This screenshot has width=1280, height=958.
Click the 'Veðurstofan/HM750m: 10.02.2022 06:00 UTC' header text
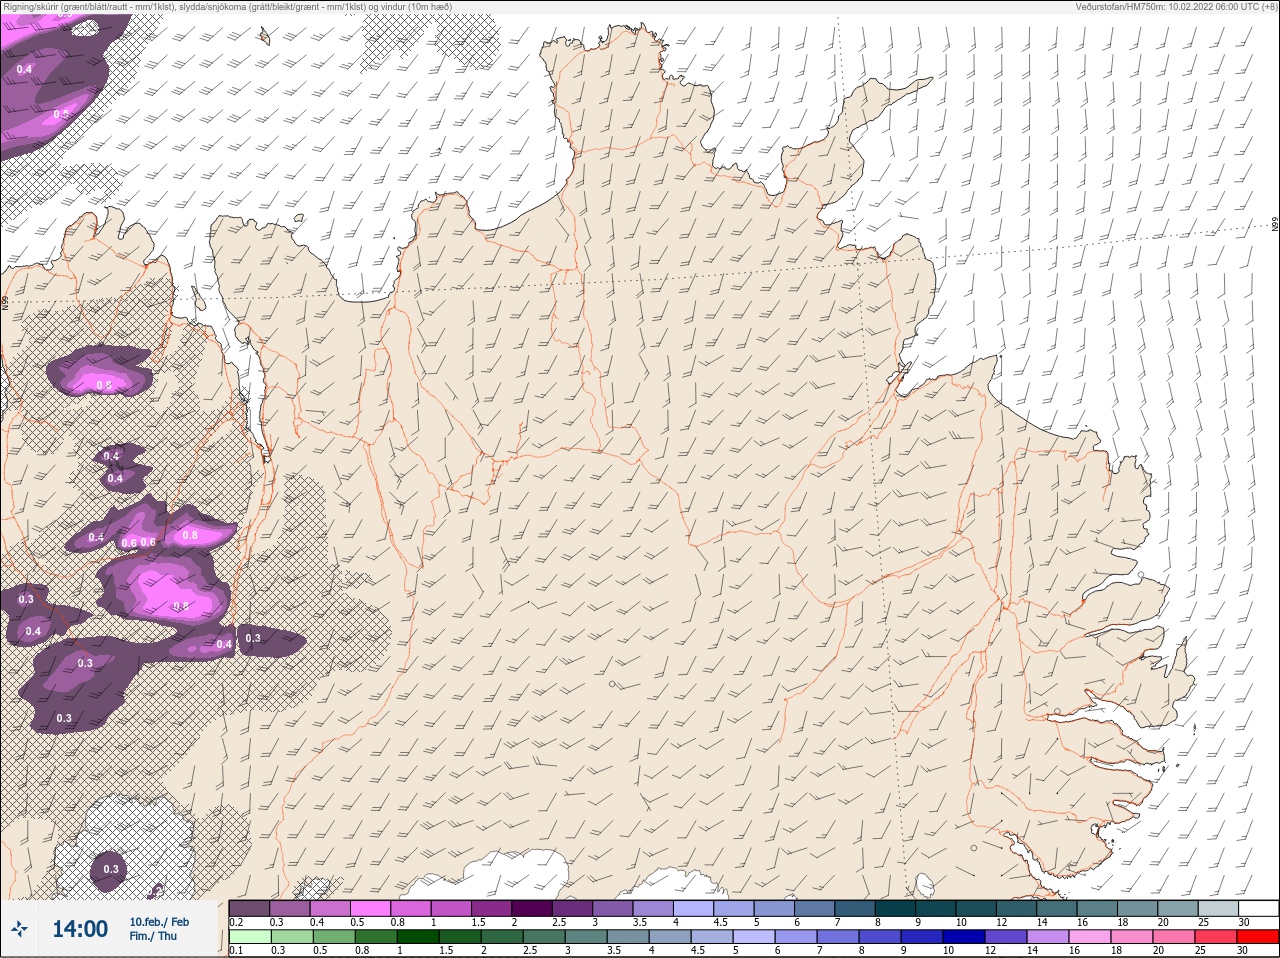(x=1175, y=7)
